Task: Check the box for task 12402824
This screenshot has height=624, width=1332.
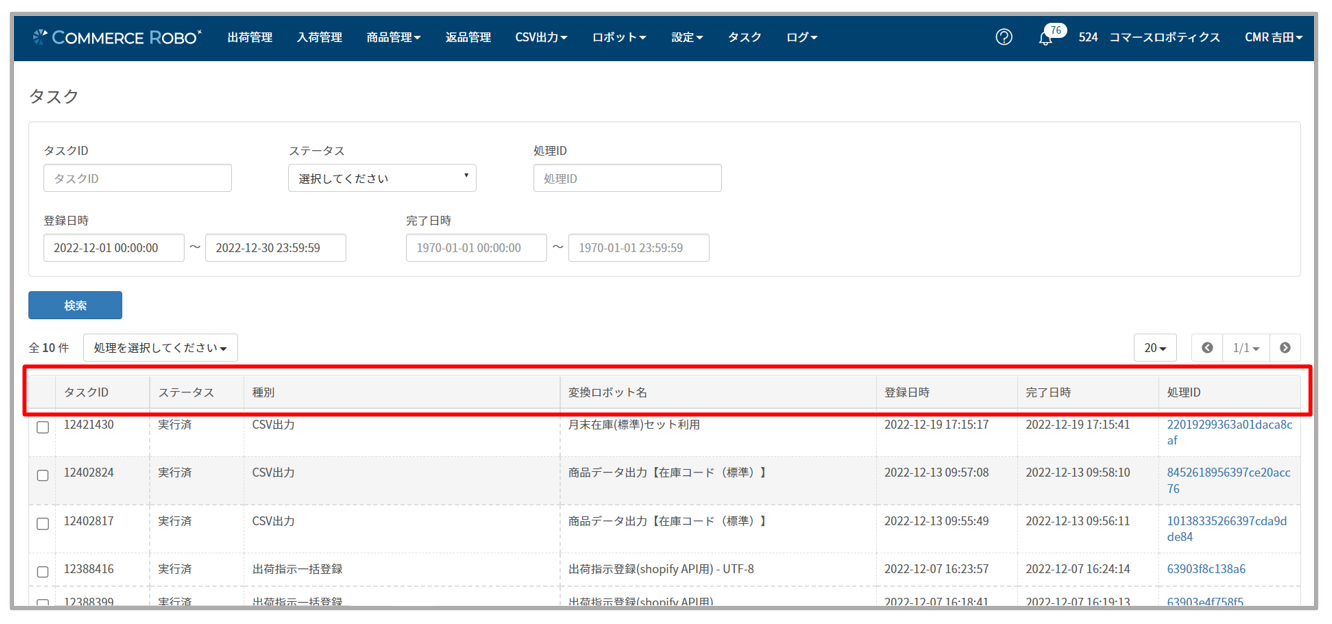Action: click(43, 475)
